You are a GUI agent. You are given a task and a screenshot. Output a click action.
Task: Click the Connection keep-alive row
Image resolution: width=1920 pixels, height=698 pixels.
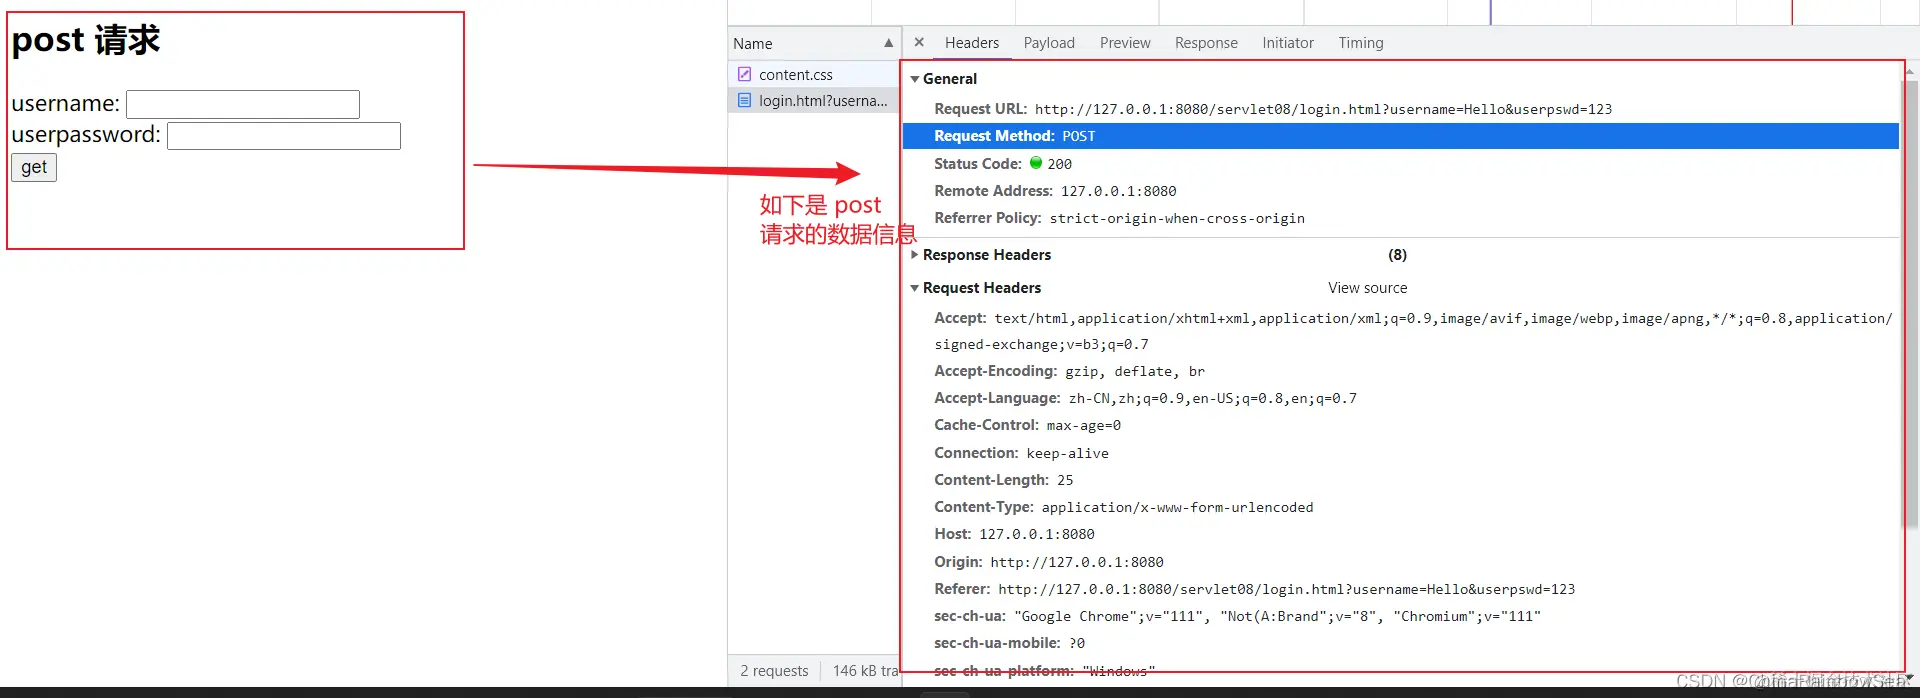1400,453
